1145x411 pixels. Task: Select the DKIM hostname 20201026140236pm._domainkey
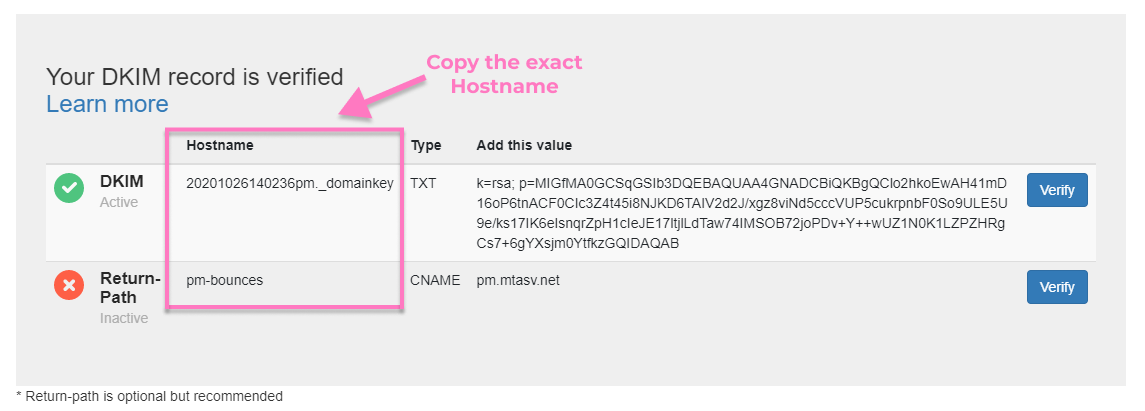[x=290, y=183]
